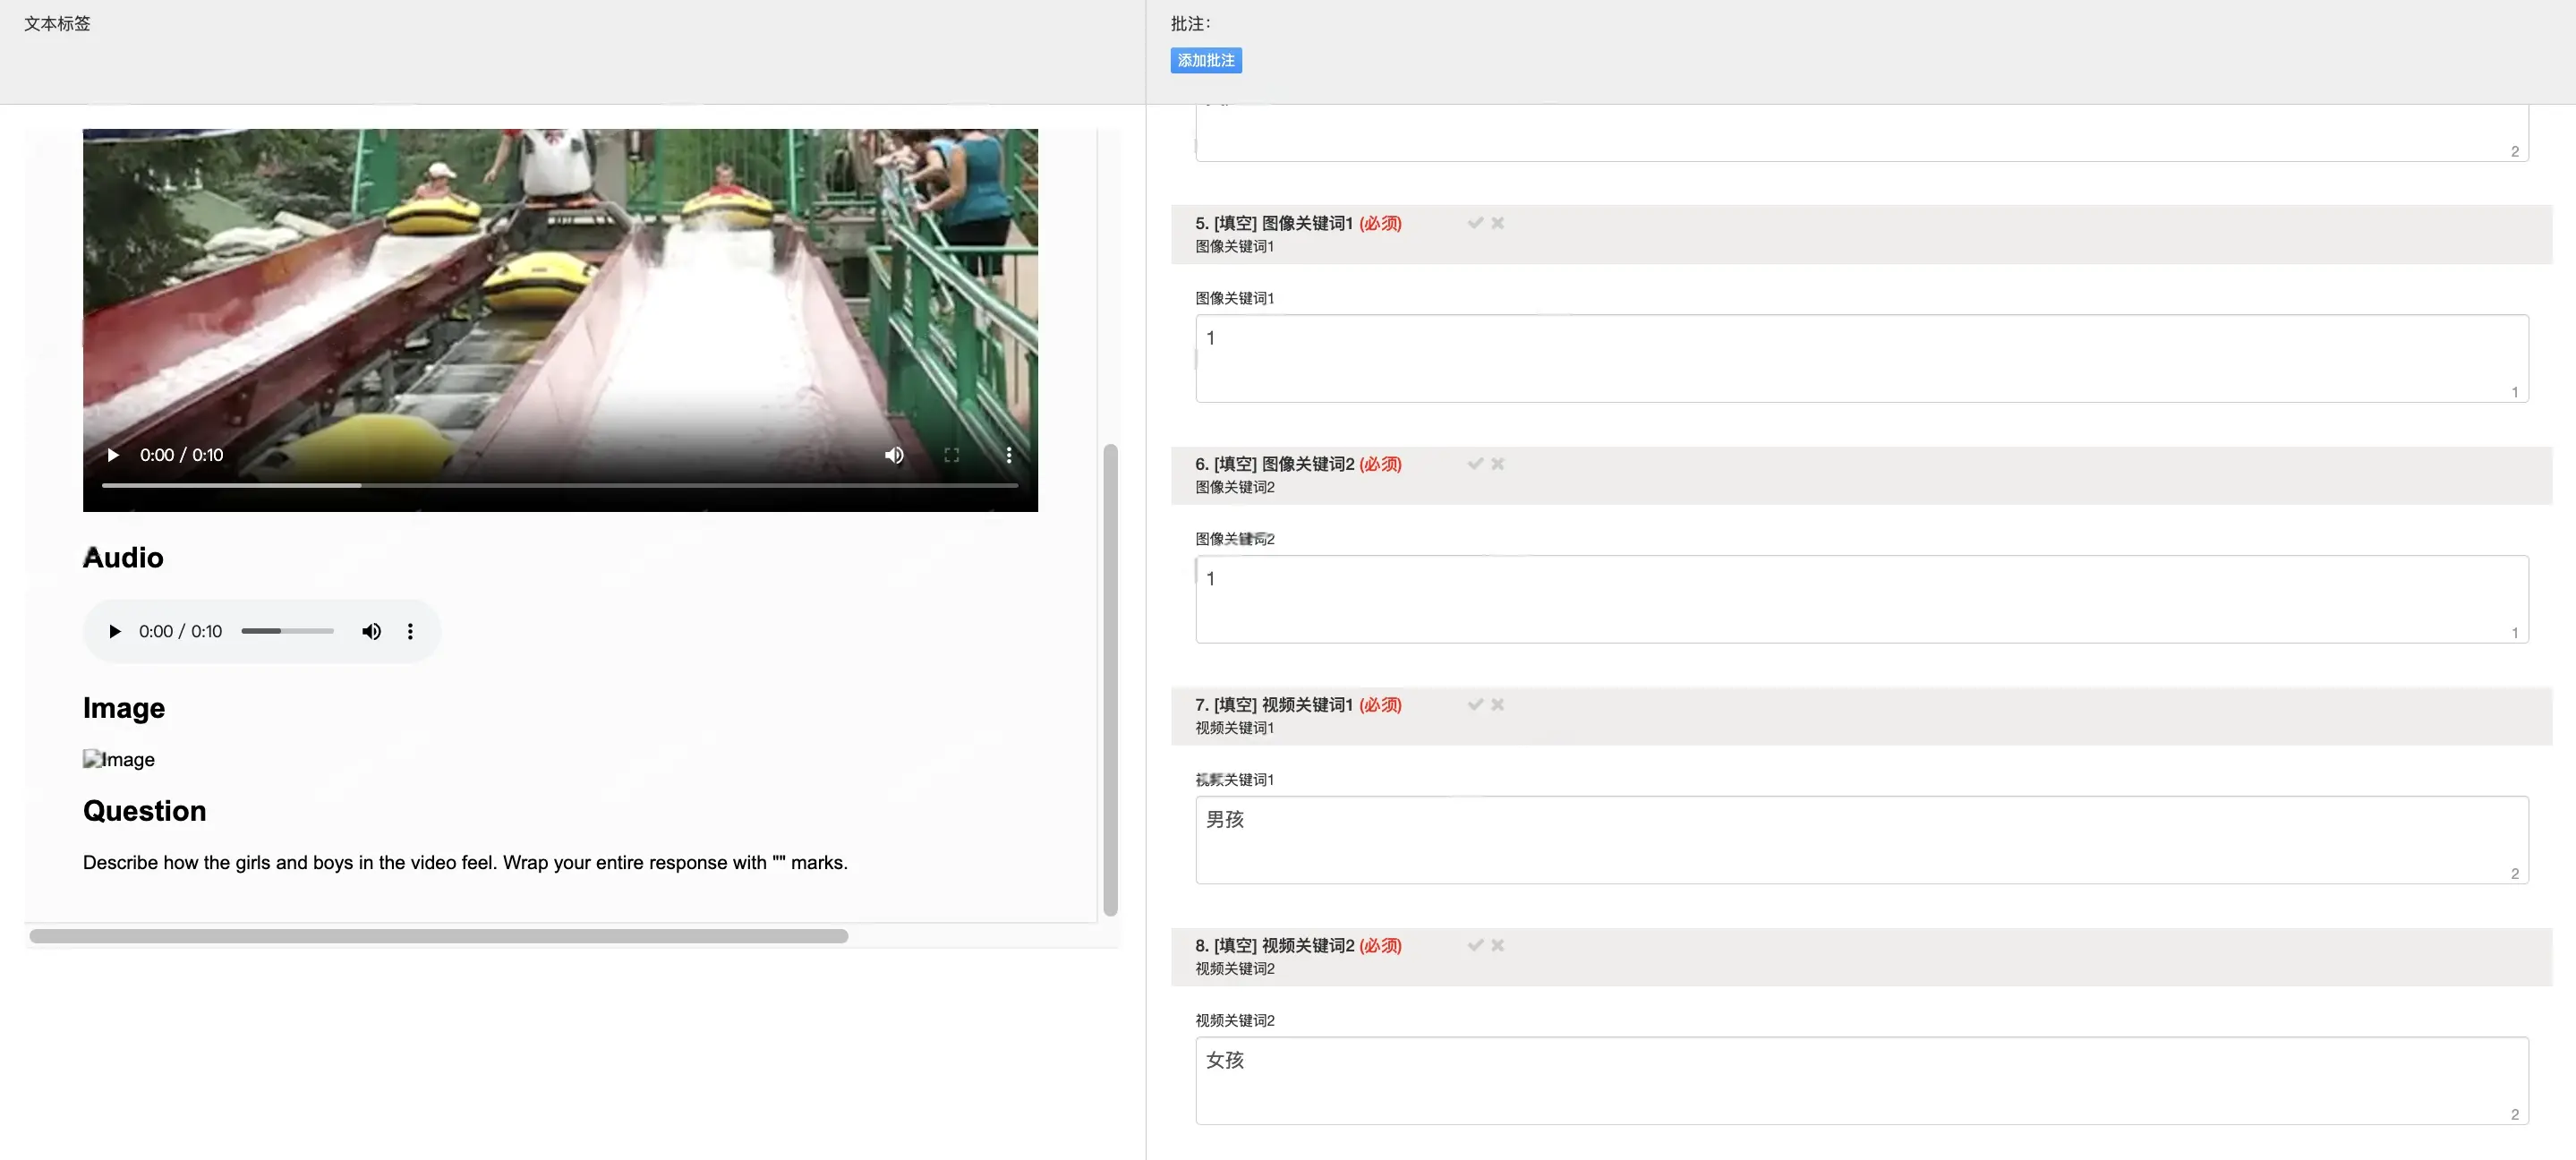Click the 添加批注 button
The height and width of the screenshot is (1160, 2576).
pyautogui.click(x=1206, y=60)
